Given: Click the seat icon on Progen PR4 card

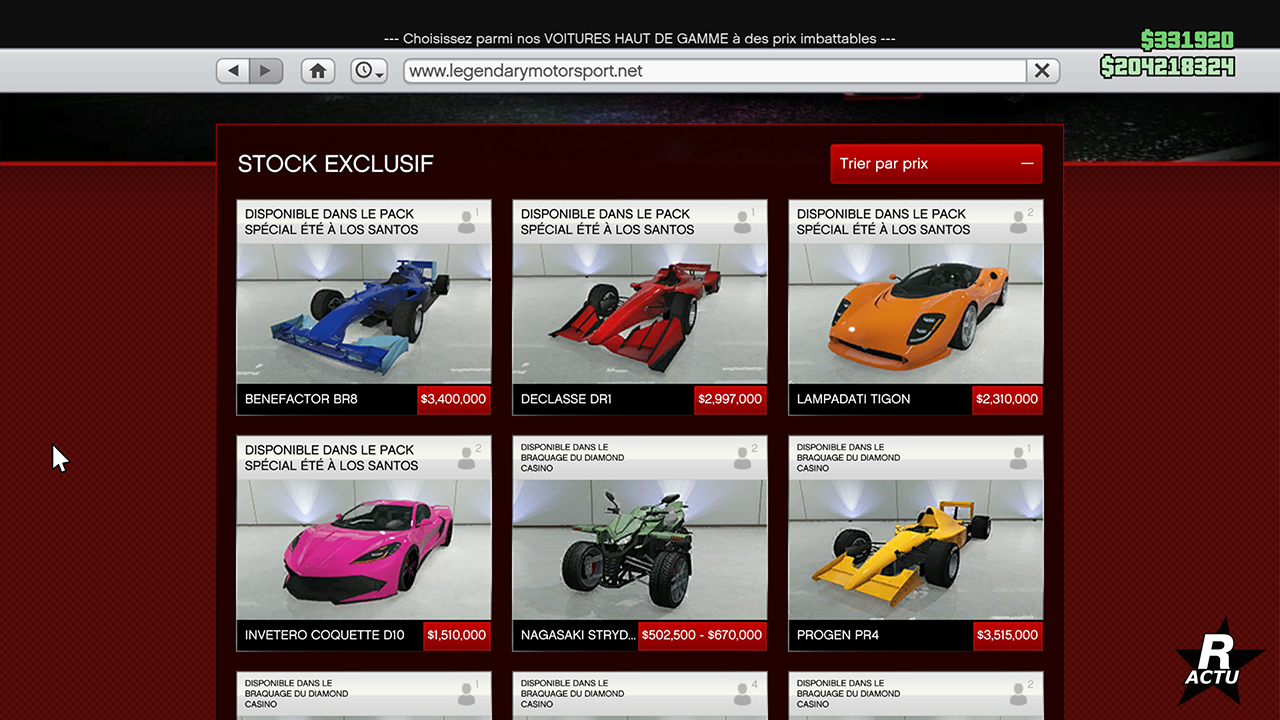Looking at the screenshot, I should click(x=1019, y=458).
